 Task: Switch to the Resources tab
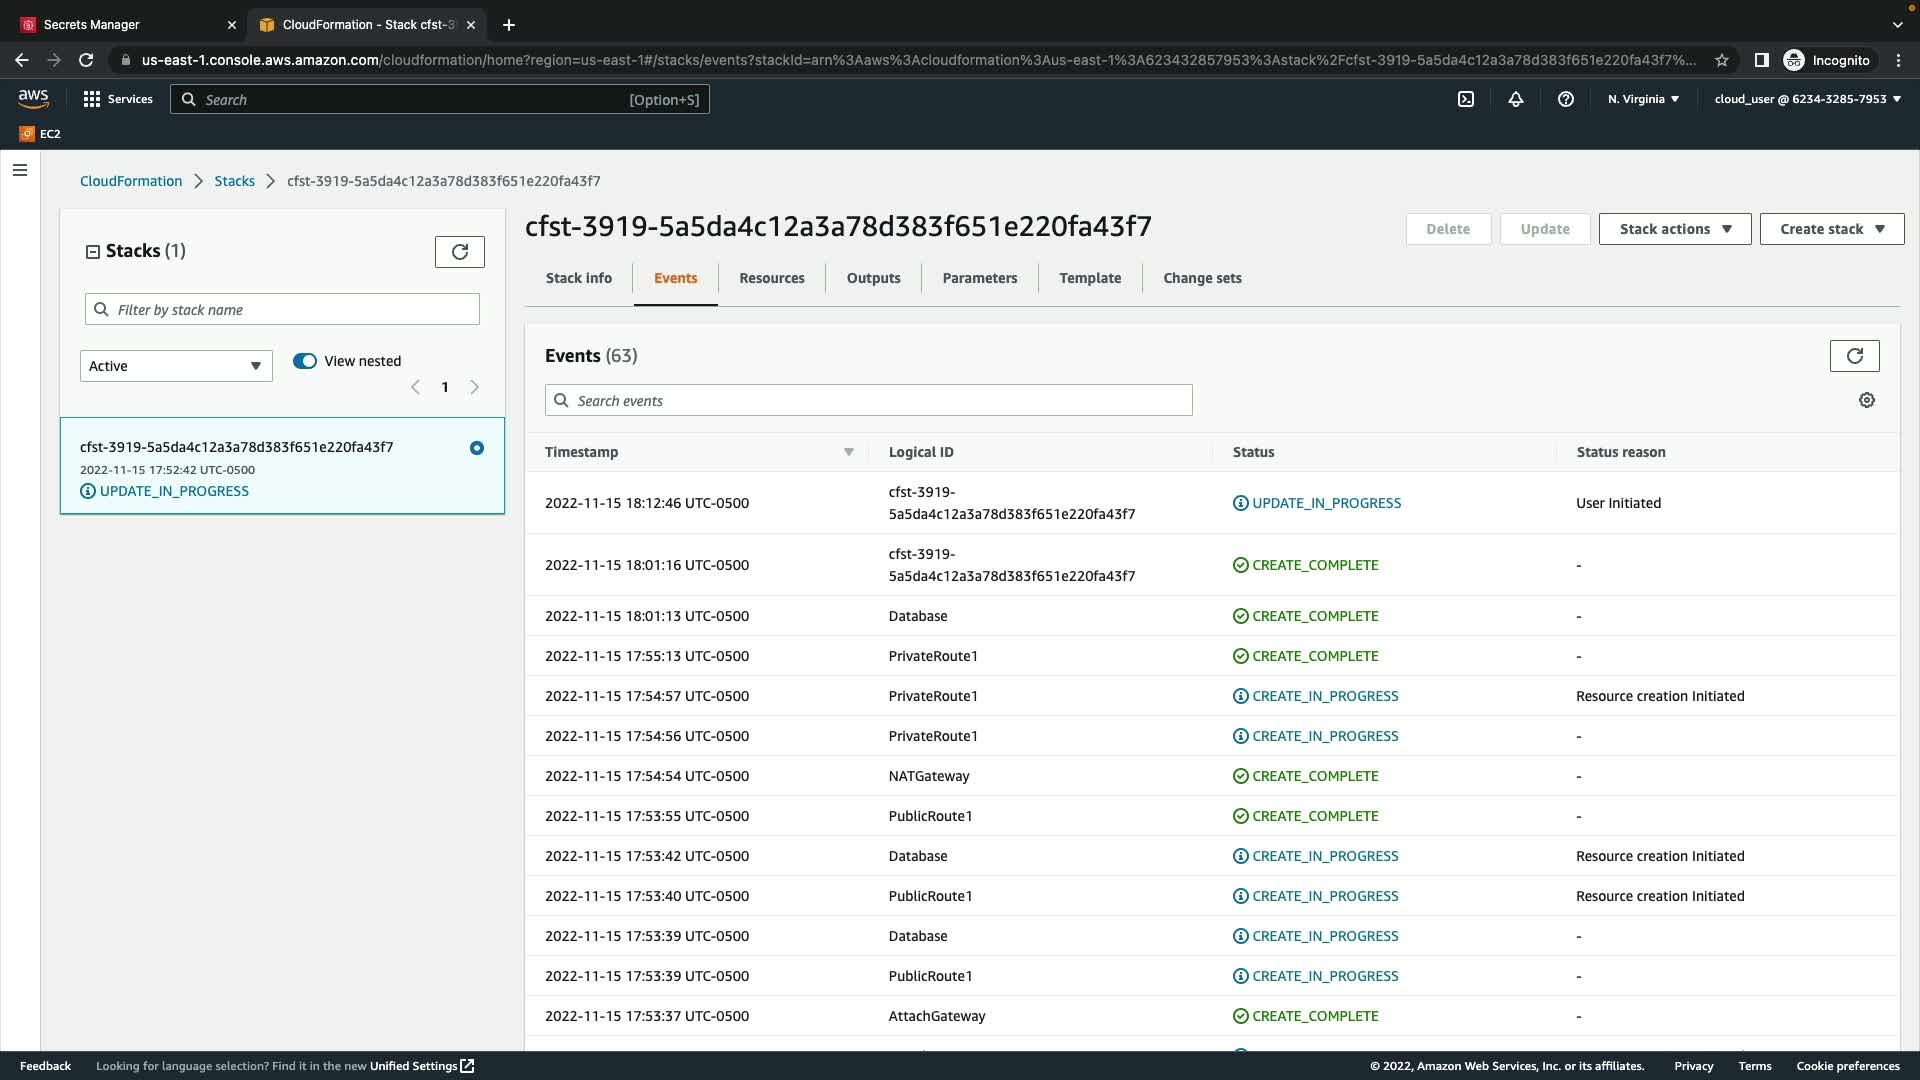point(771,278)
